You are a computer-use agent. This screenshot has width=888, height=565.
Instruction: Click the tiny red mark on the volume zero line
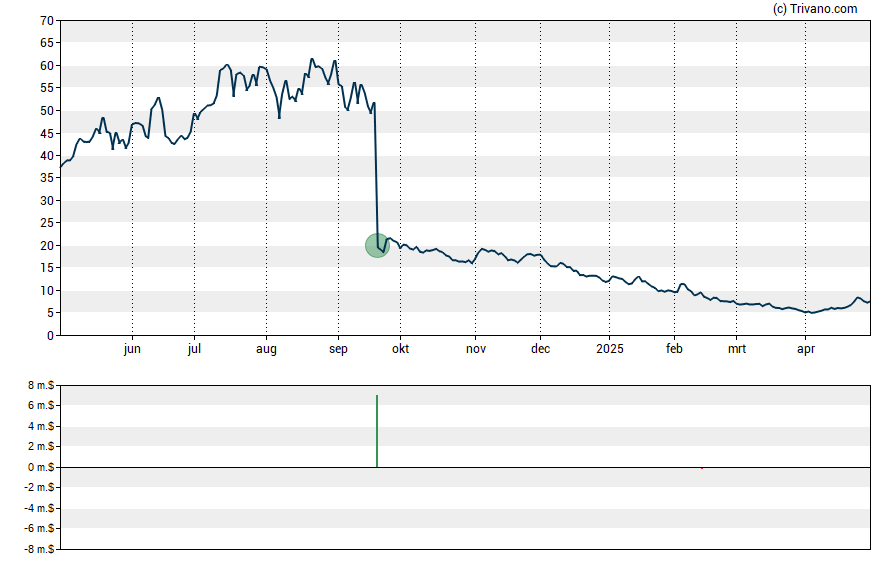point(702,468)
